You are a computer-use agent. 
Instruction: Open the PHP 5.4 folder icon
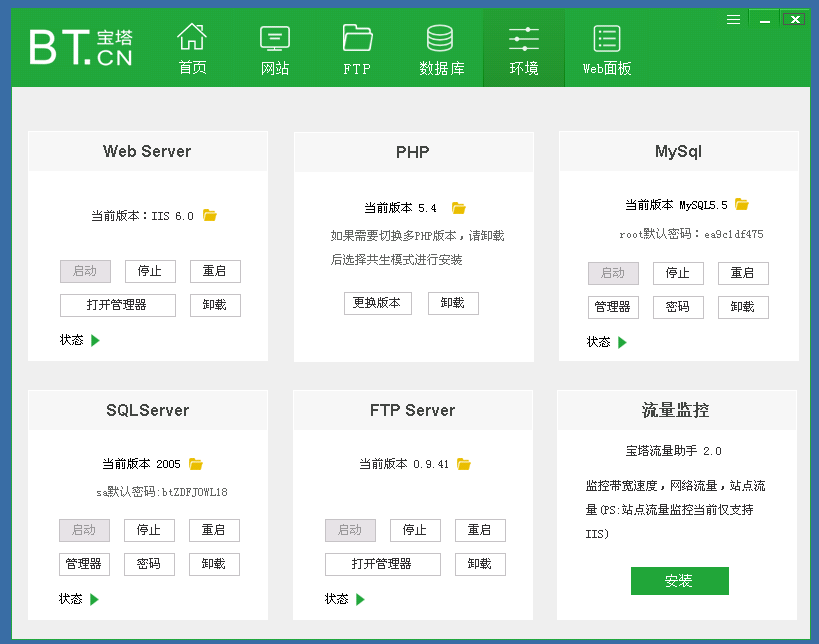pyautogui.click(x=459, y=208)
